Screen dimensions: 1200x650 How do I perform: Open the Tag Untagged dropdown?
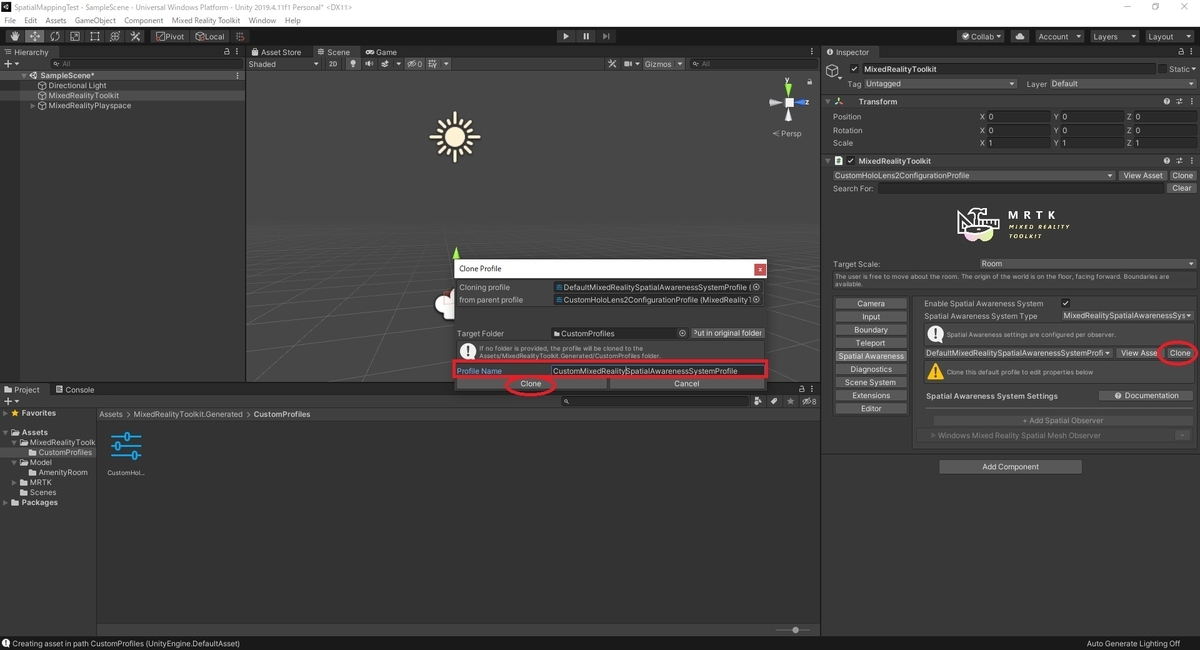941,84
